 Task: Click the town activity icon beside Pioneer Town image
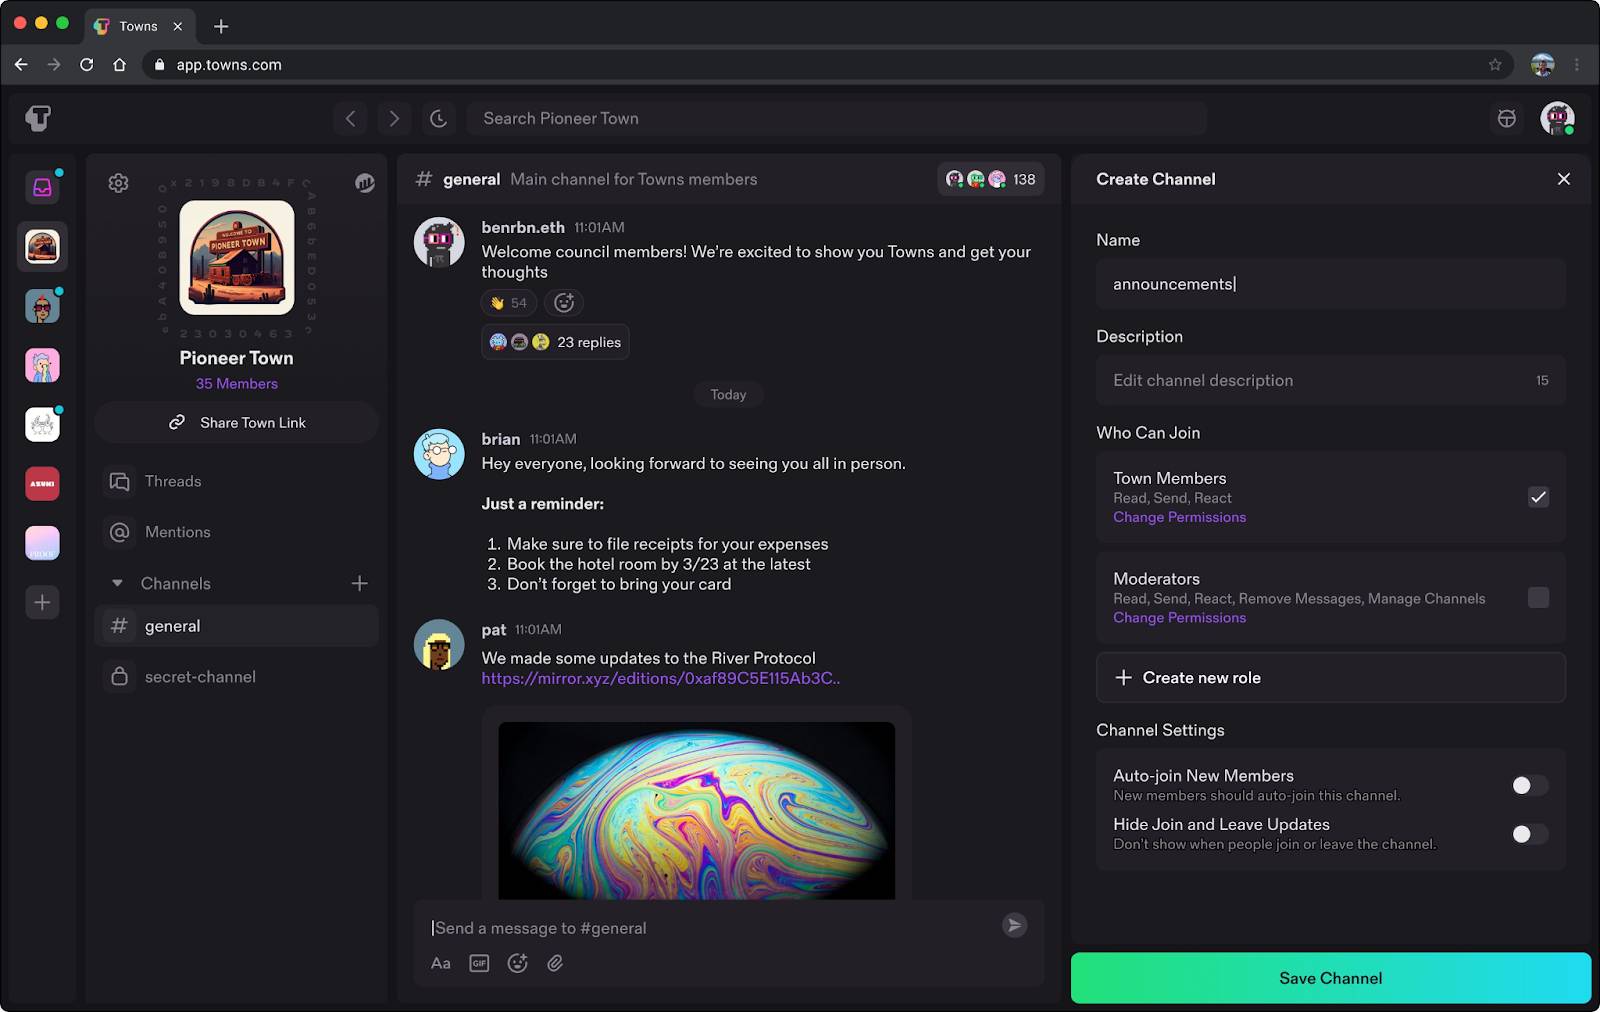click(x=365, y=183)
